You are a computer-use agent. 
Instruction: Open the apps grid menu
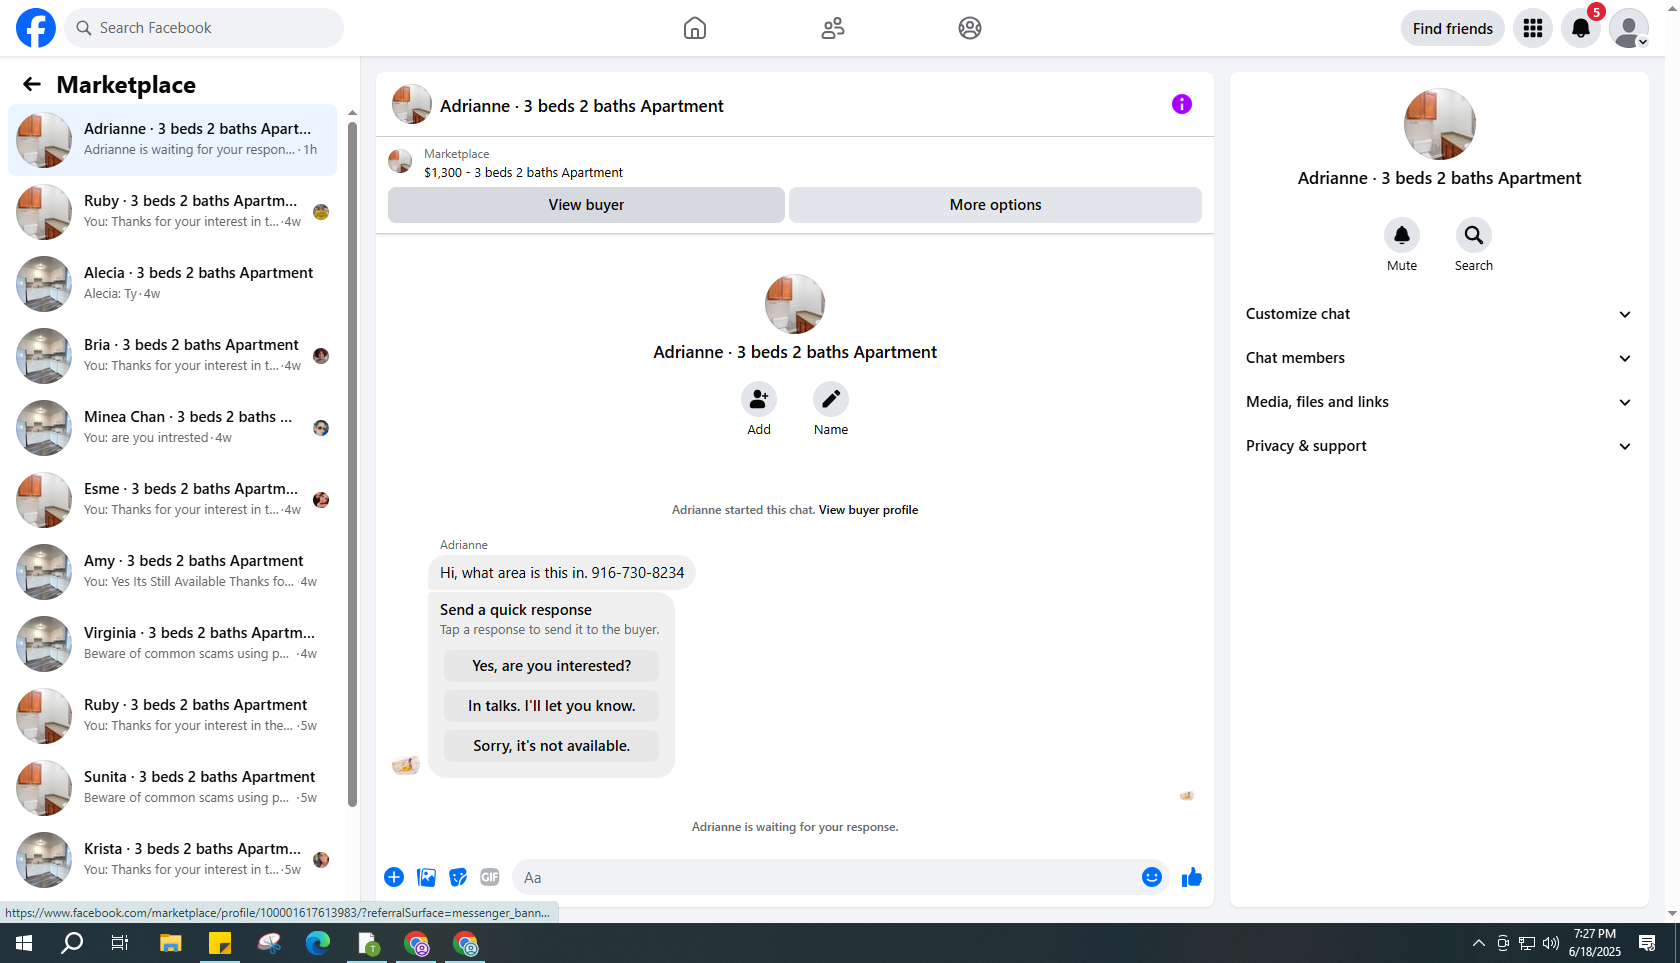(1533, 28)
